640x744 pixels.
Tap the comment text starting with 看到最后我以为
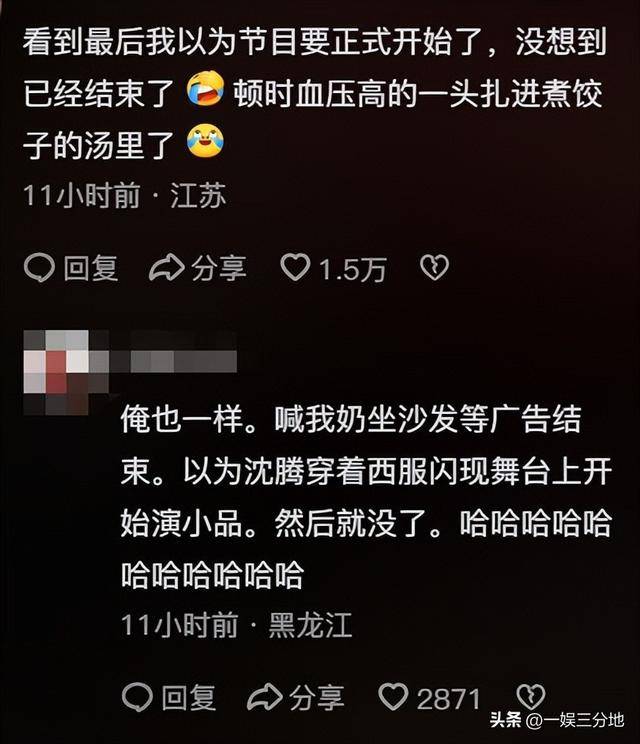pos(315,93)
